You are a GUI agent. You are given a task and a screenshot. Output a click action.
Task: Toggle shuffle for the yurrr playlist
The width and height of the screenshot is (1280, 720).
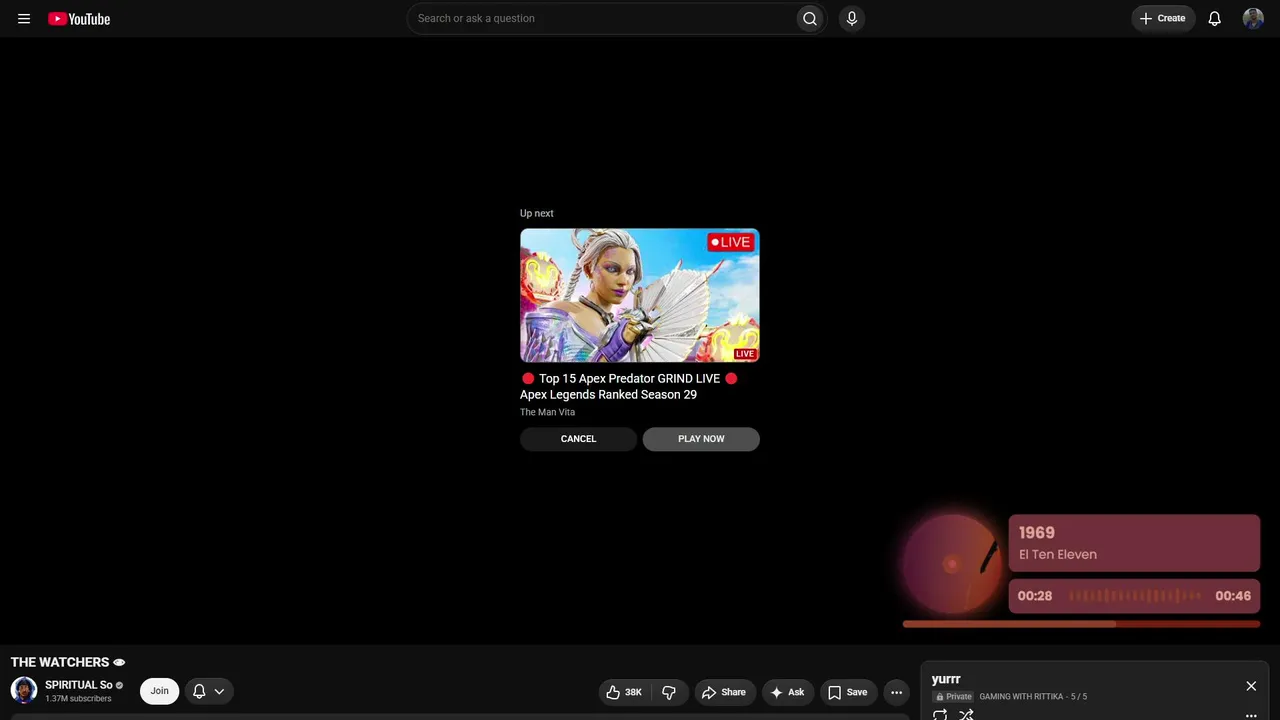click(x=966, y=715)
